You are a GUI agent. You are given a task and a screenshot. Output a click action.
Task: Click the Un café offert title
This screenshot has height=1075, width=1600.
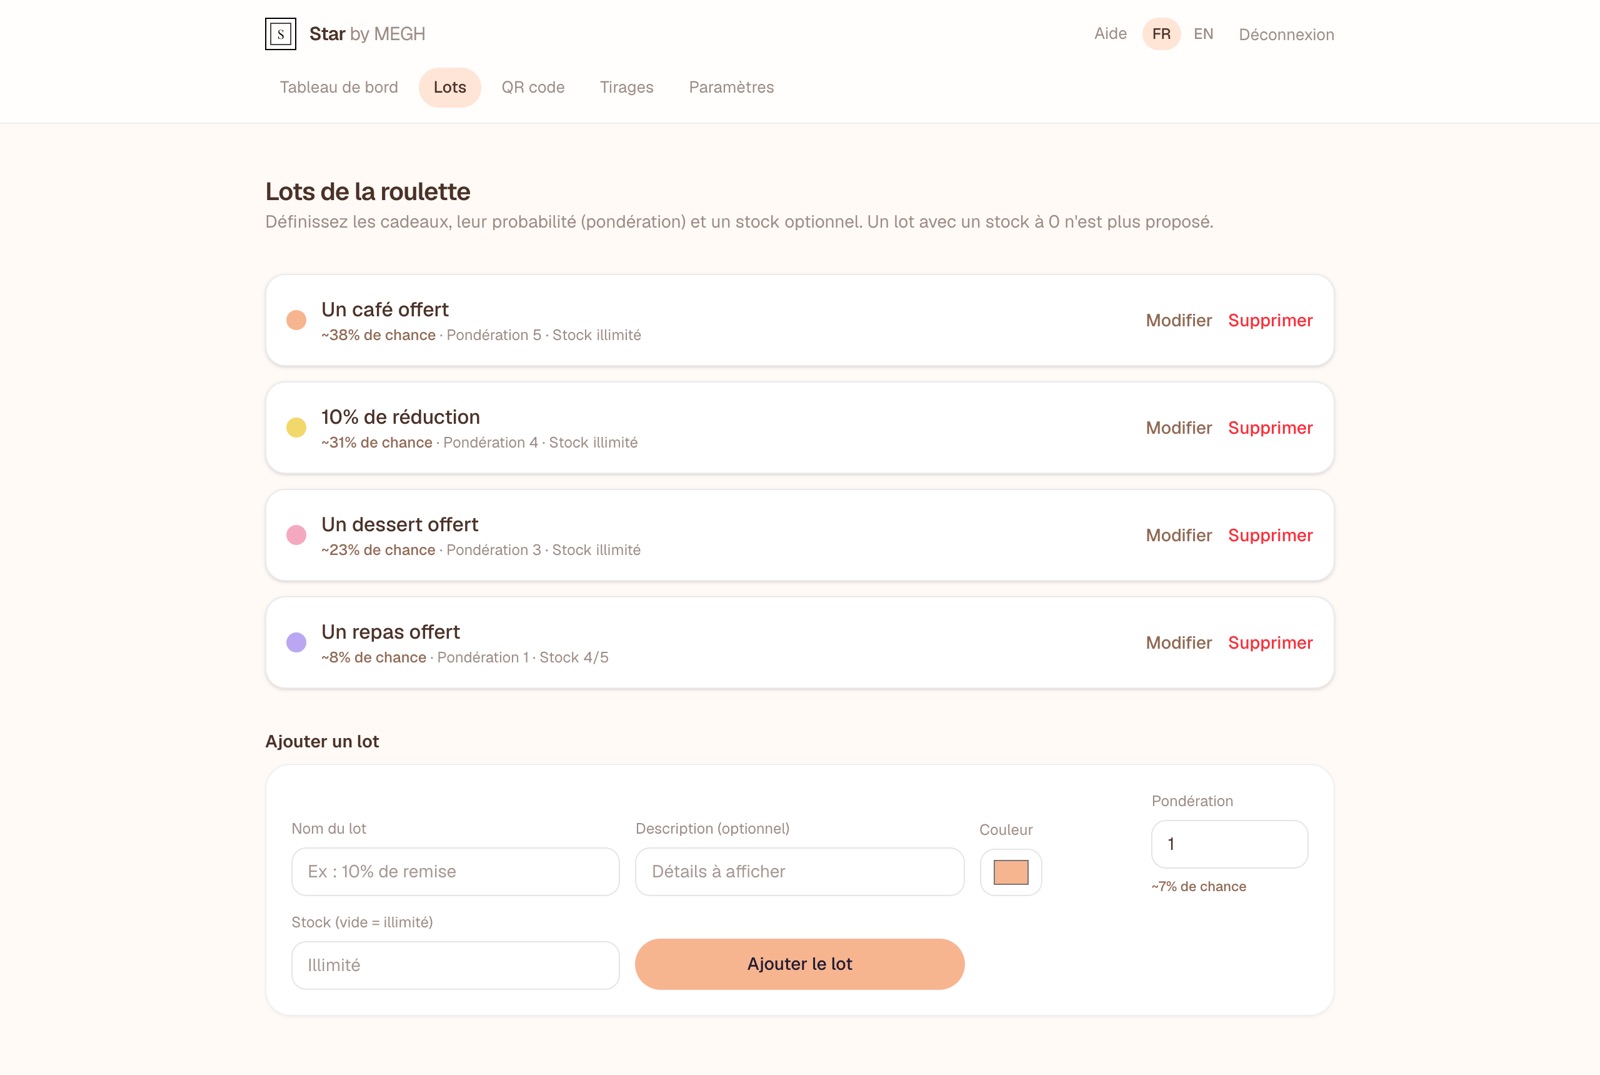pos(385,310)
